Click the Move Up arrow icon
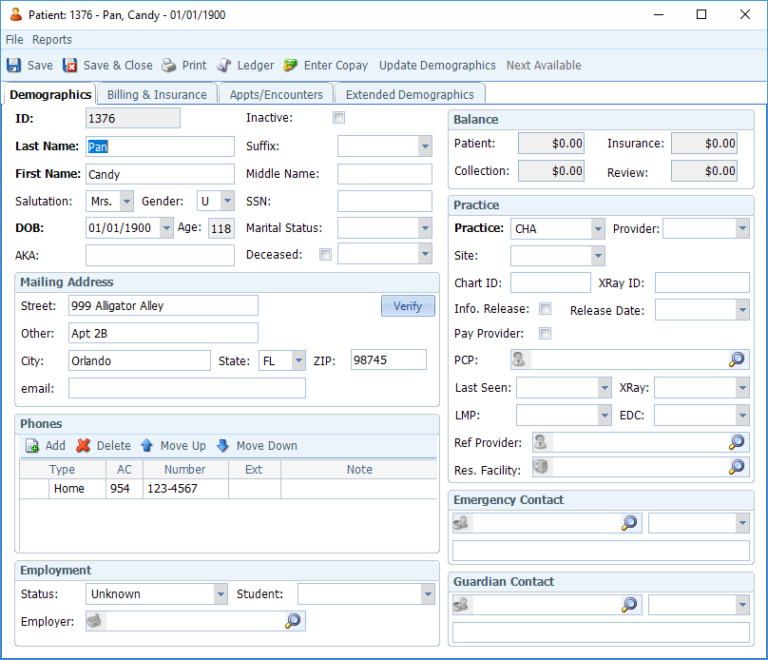This screenshot has height=660, width=768. tap(146, 445)
